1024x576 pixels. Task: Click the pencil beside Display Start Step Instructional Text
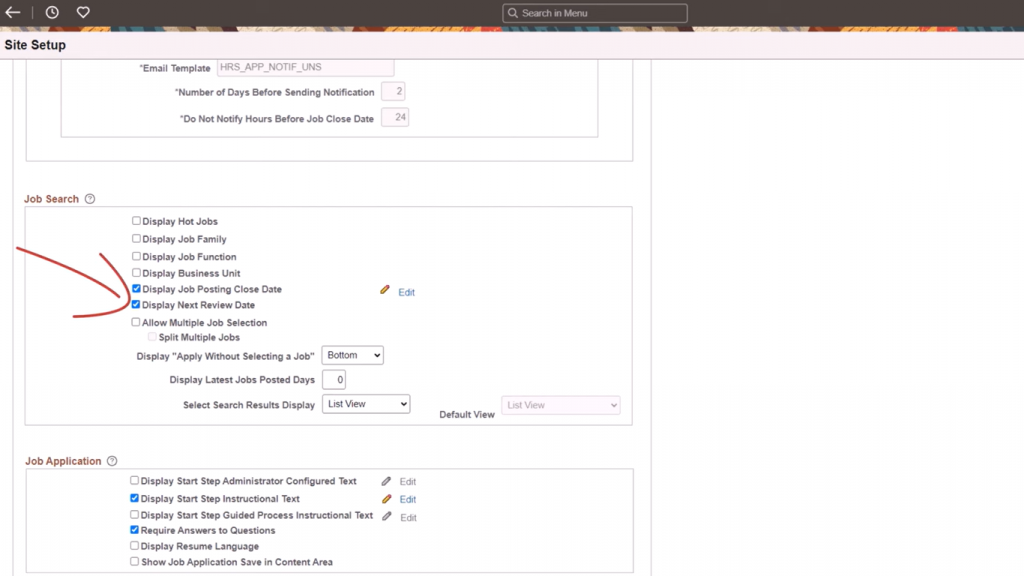click(x=385, y=498)
